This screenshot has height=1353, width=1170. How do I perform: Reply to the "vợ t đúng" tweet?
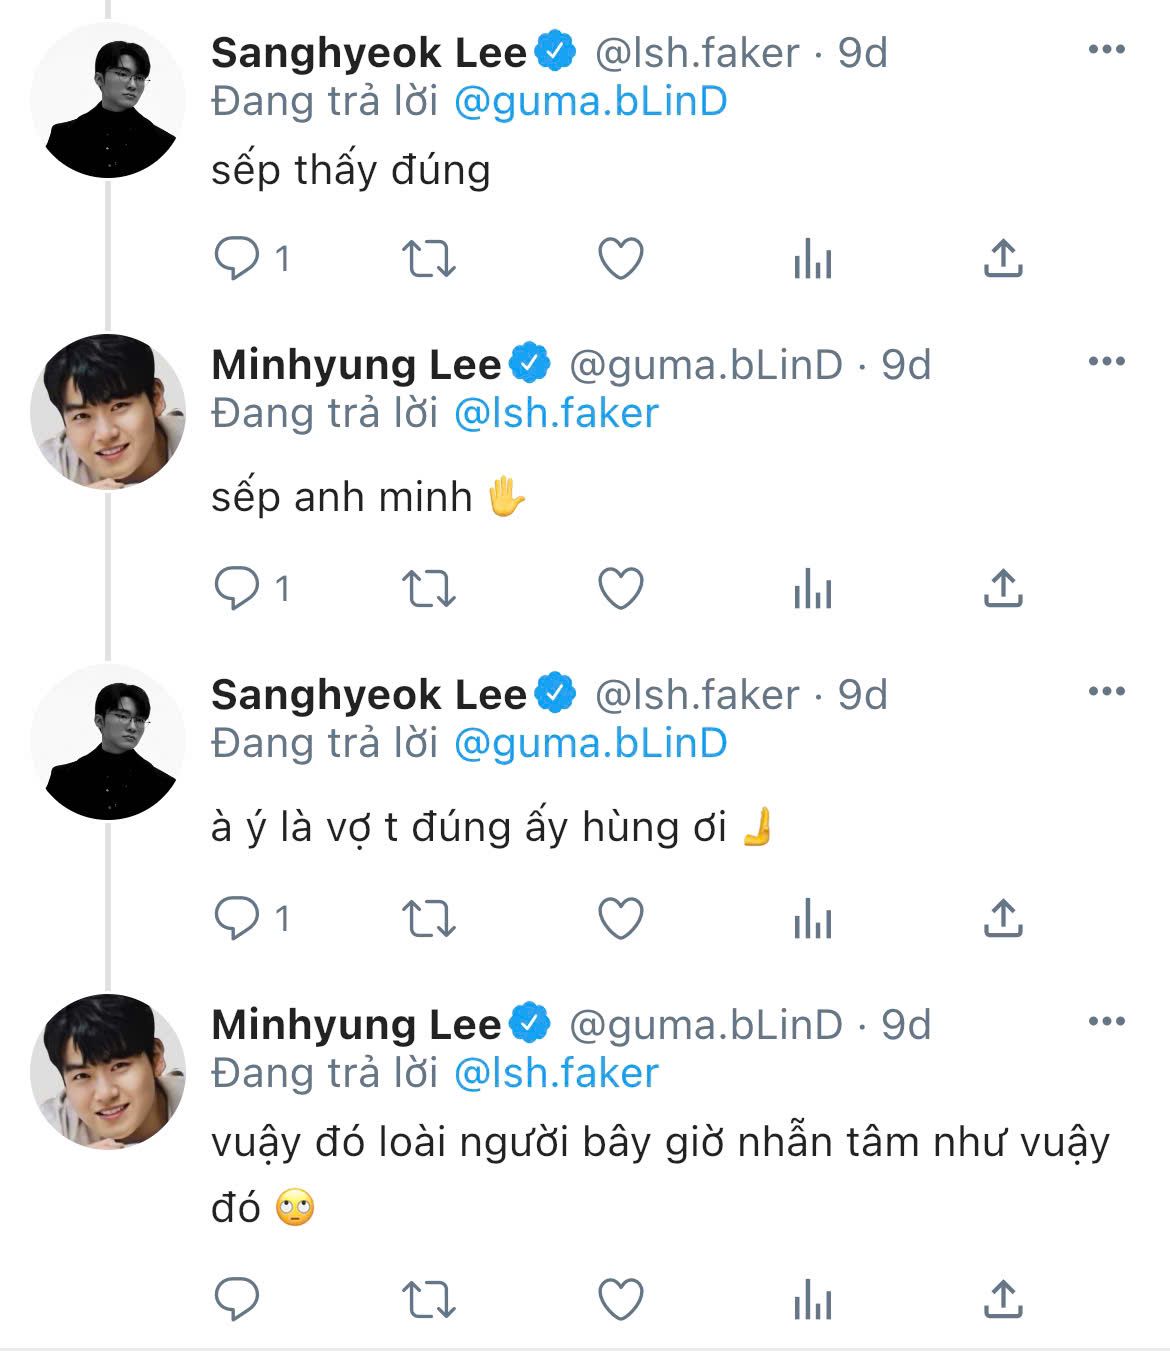(238, 918)
